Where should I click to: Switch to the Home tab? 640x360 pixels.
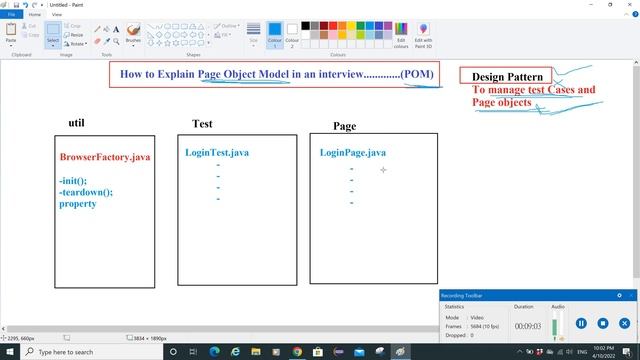(x=35, y=15)
